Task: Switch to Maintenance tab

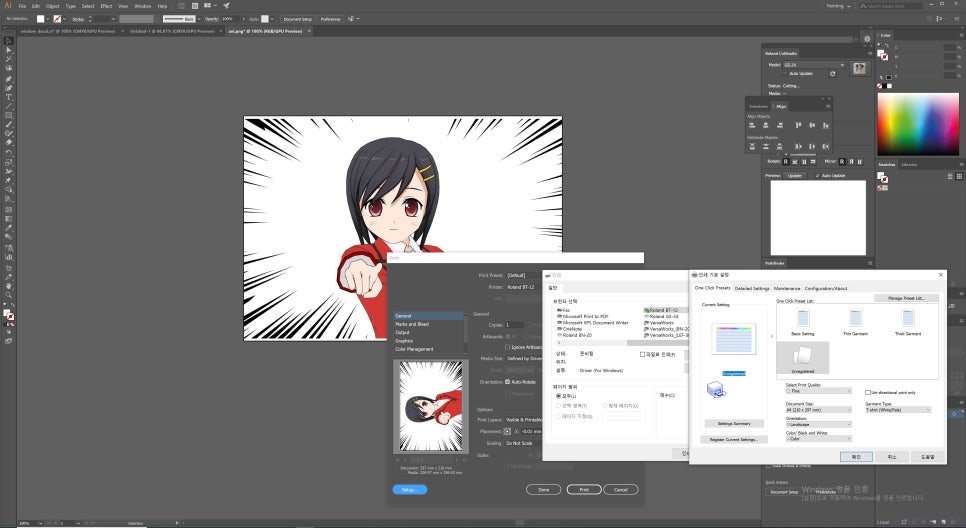Action: (787, 288)
